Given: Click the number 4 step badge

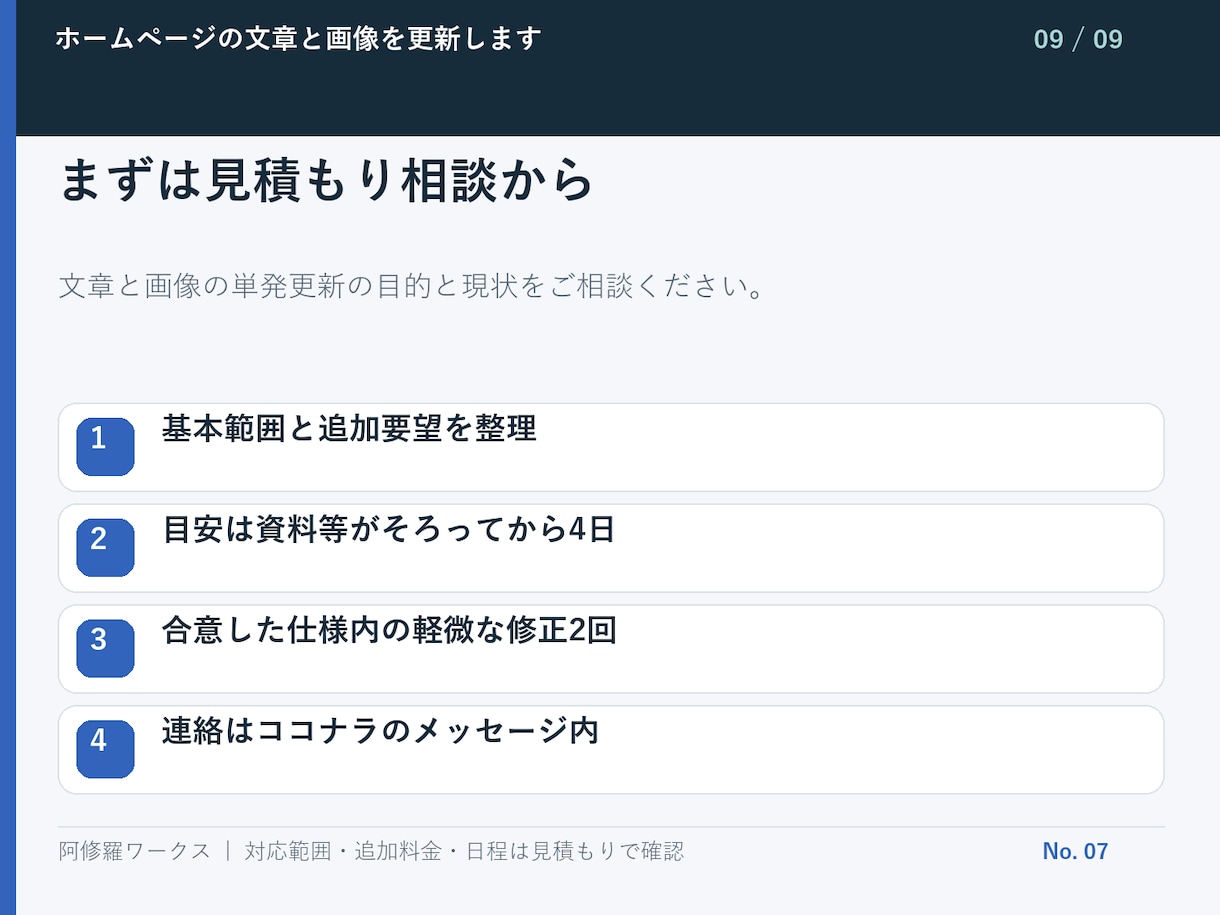Looking at the screenshot, I should (x=105, y=750).
